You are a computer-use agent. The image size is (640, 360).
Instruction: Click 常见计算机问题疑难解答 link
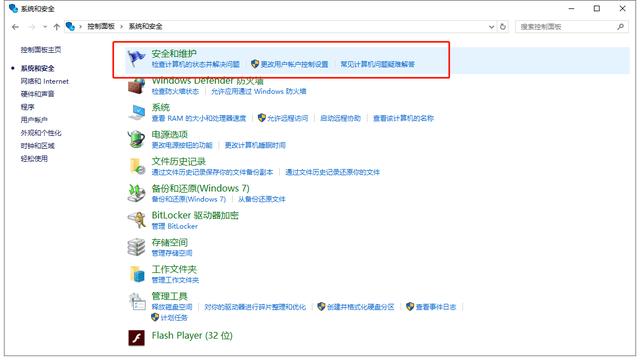click(x=378, y=64)
